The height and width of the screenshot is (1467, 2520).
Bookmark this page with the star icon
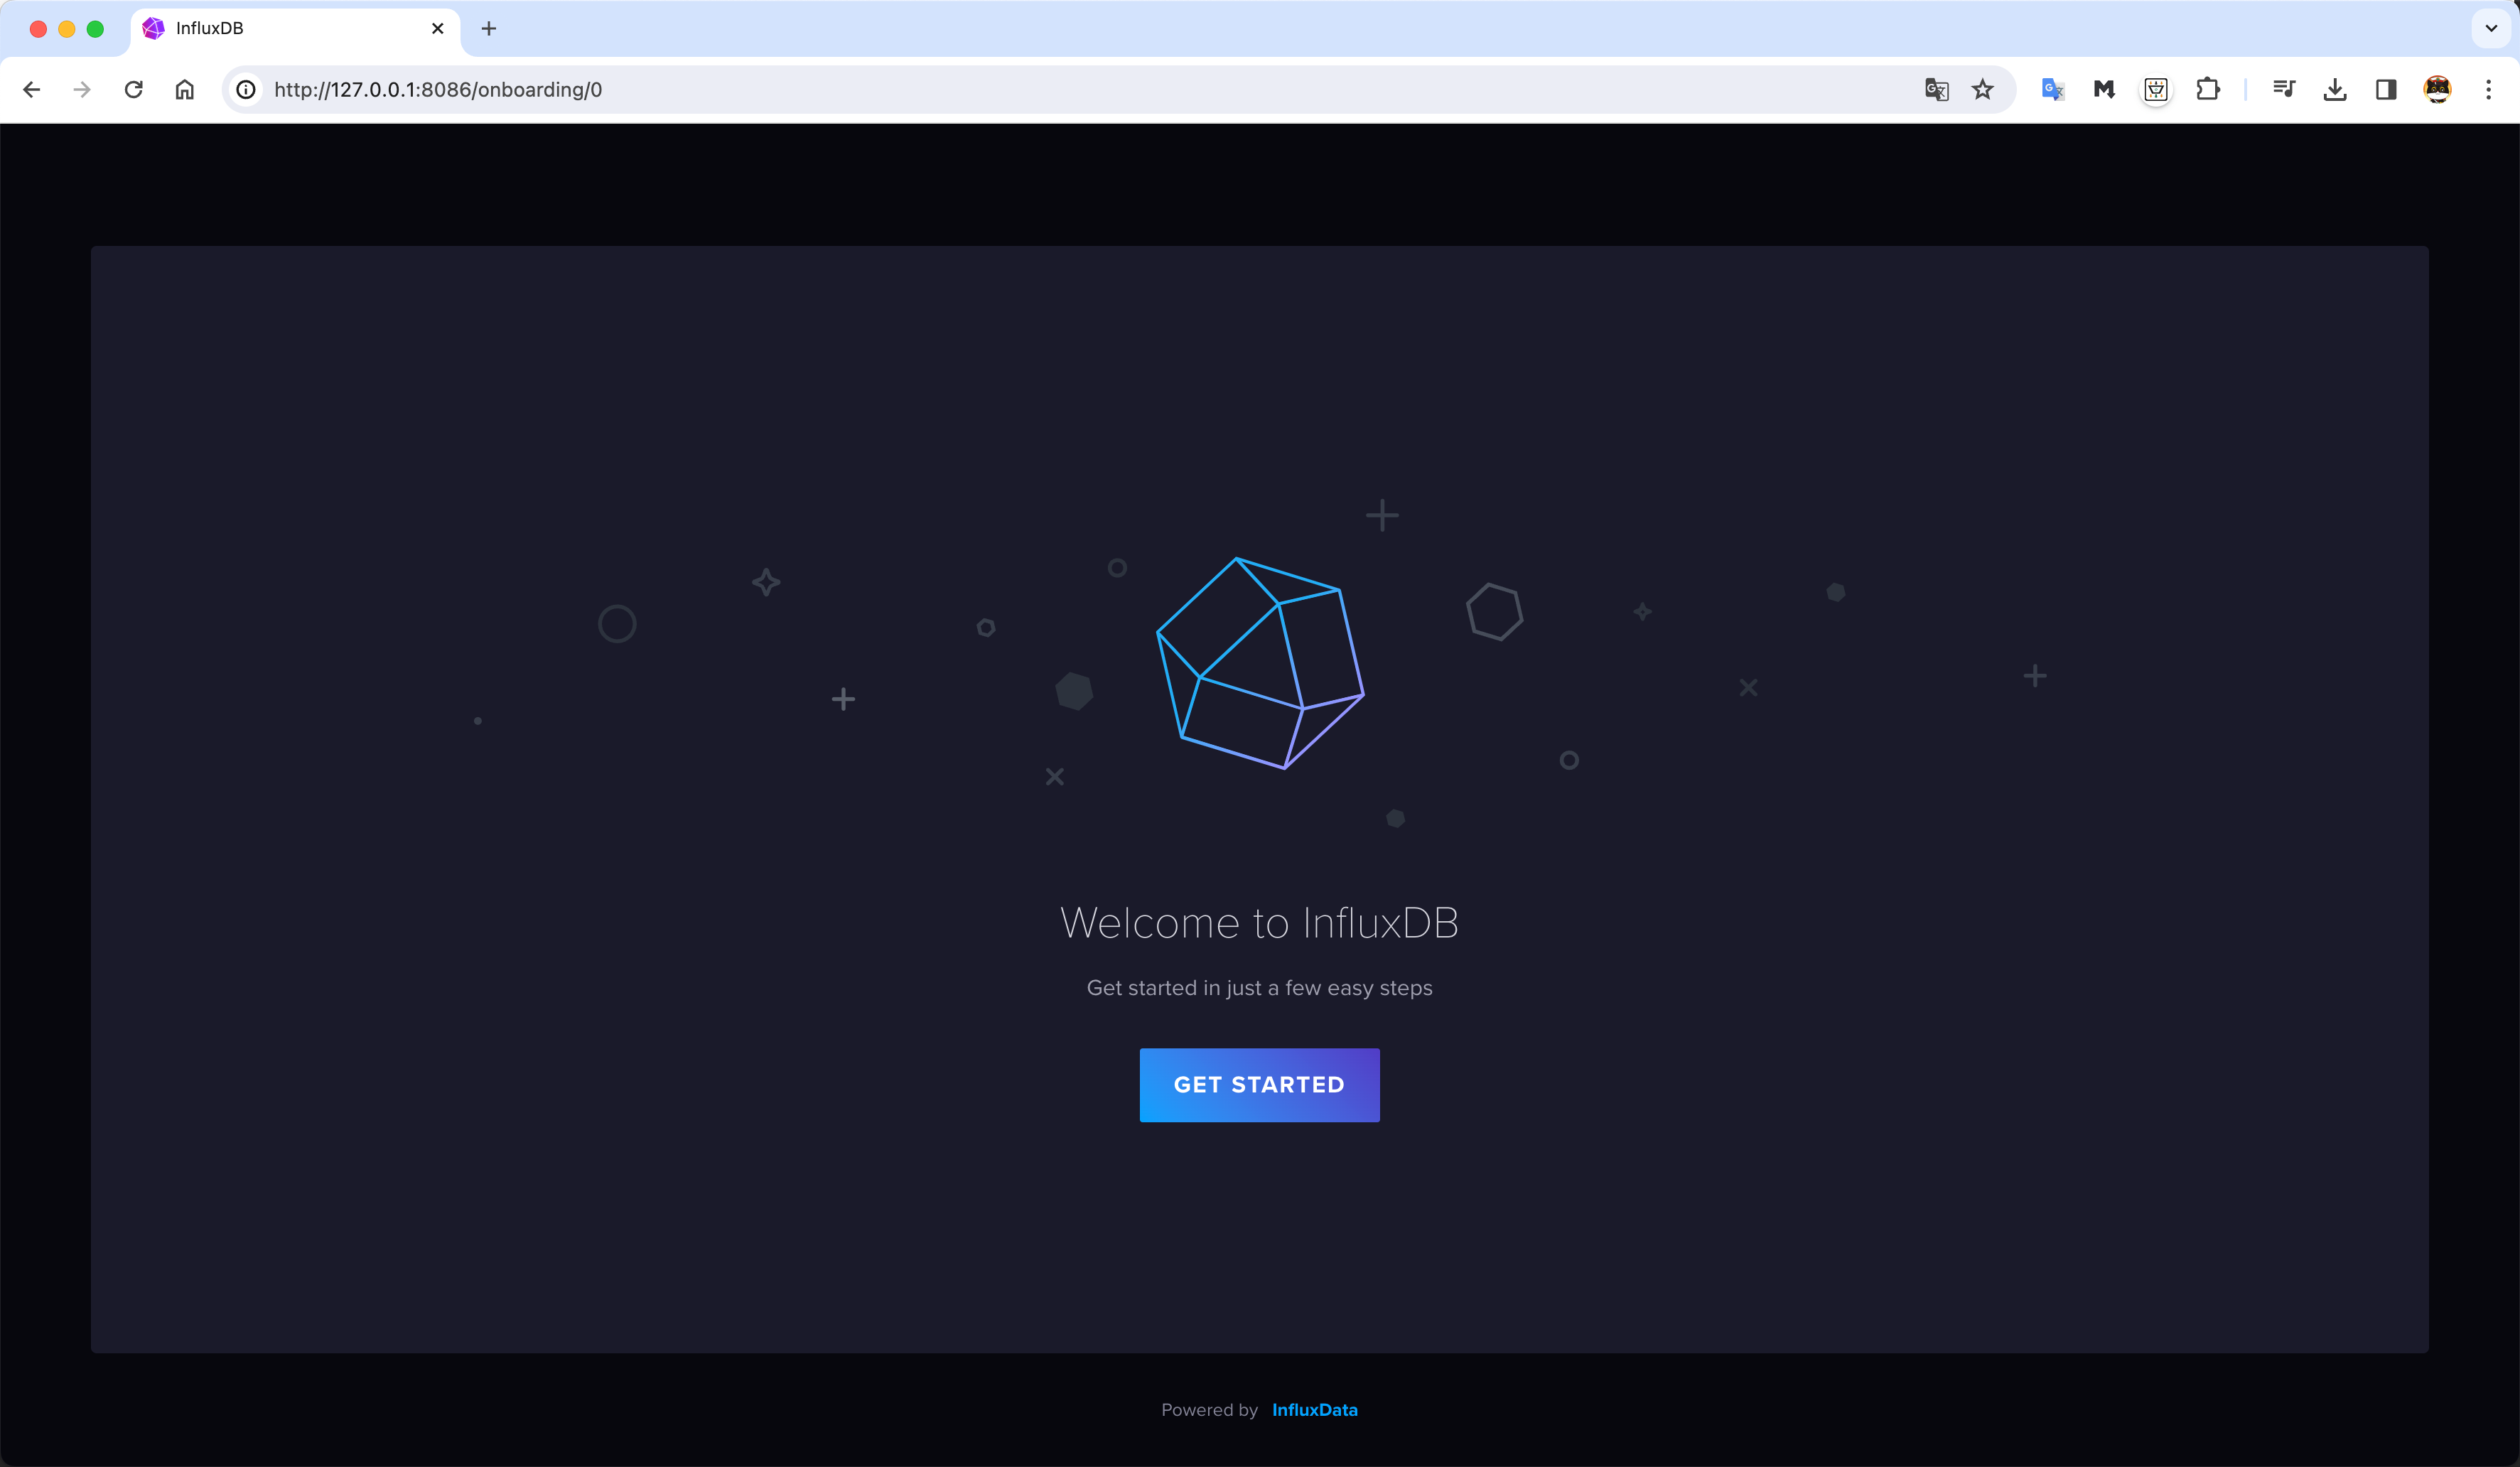point(1983,90)
